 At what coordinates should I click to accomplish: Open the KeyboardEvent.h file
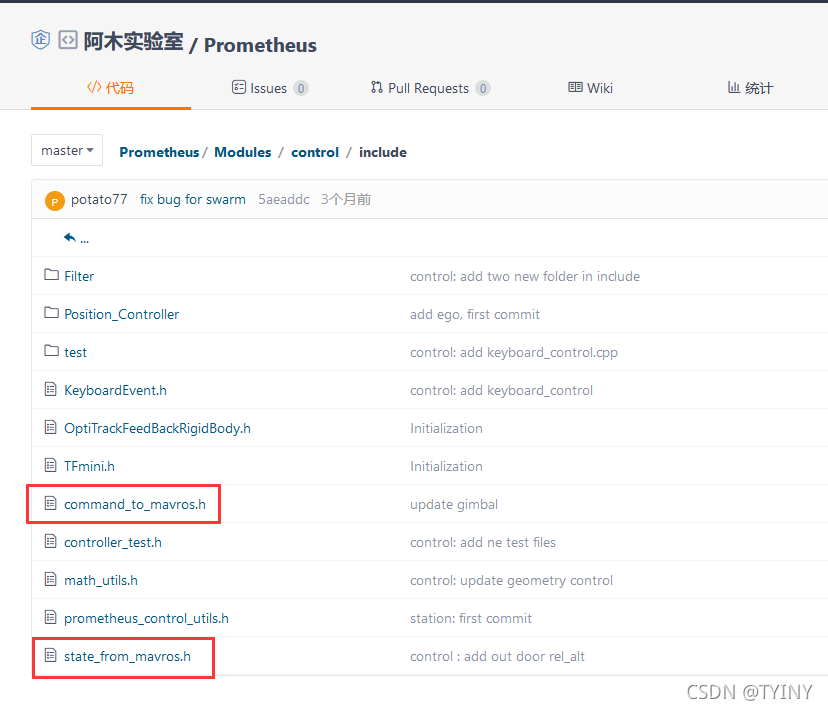pyautogui.click(x=115, y=391)
